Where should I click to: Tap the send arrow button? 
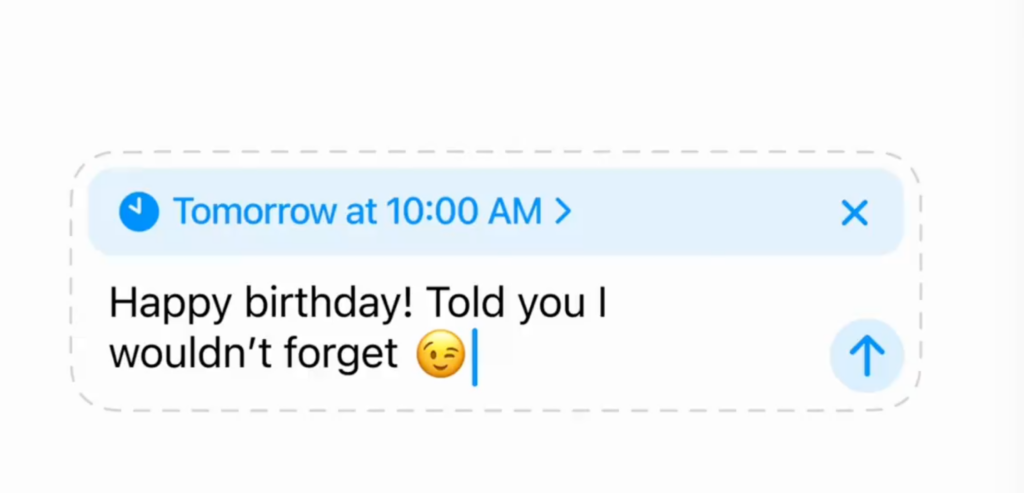tap(867, 356)
